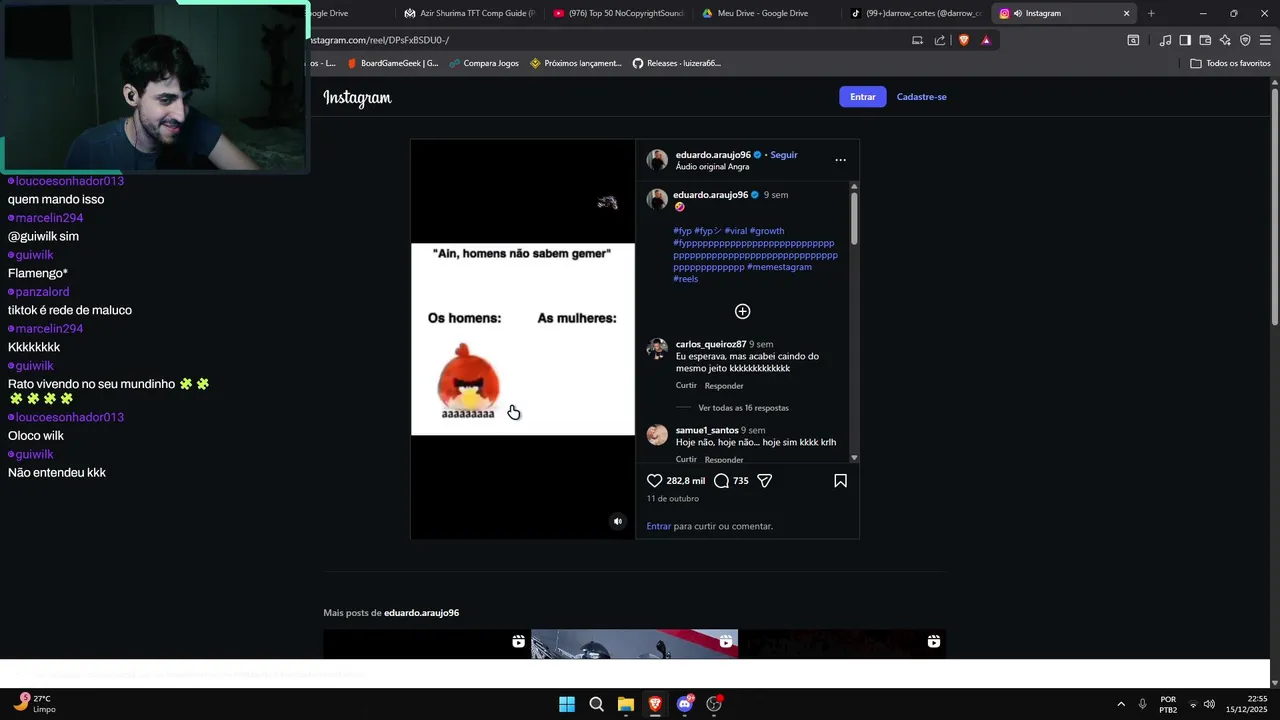1280x720 pixels.
Task: Open the volume control in system tray
Action: (1209, 704)
